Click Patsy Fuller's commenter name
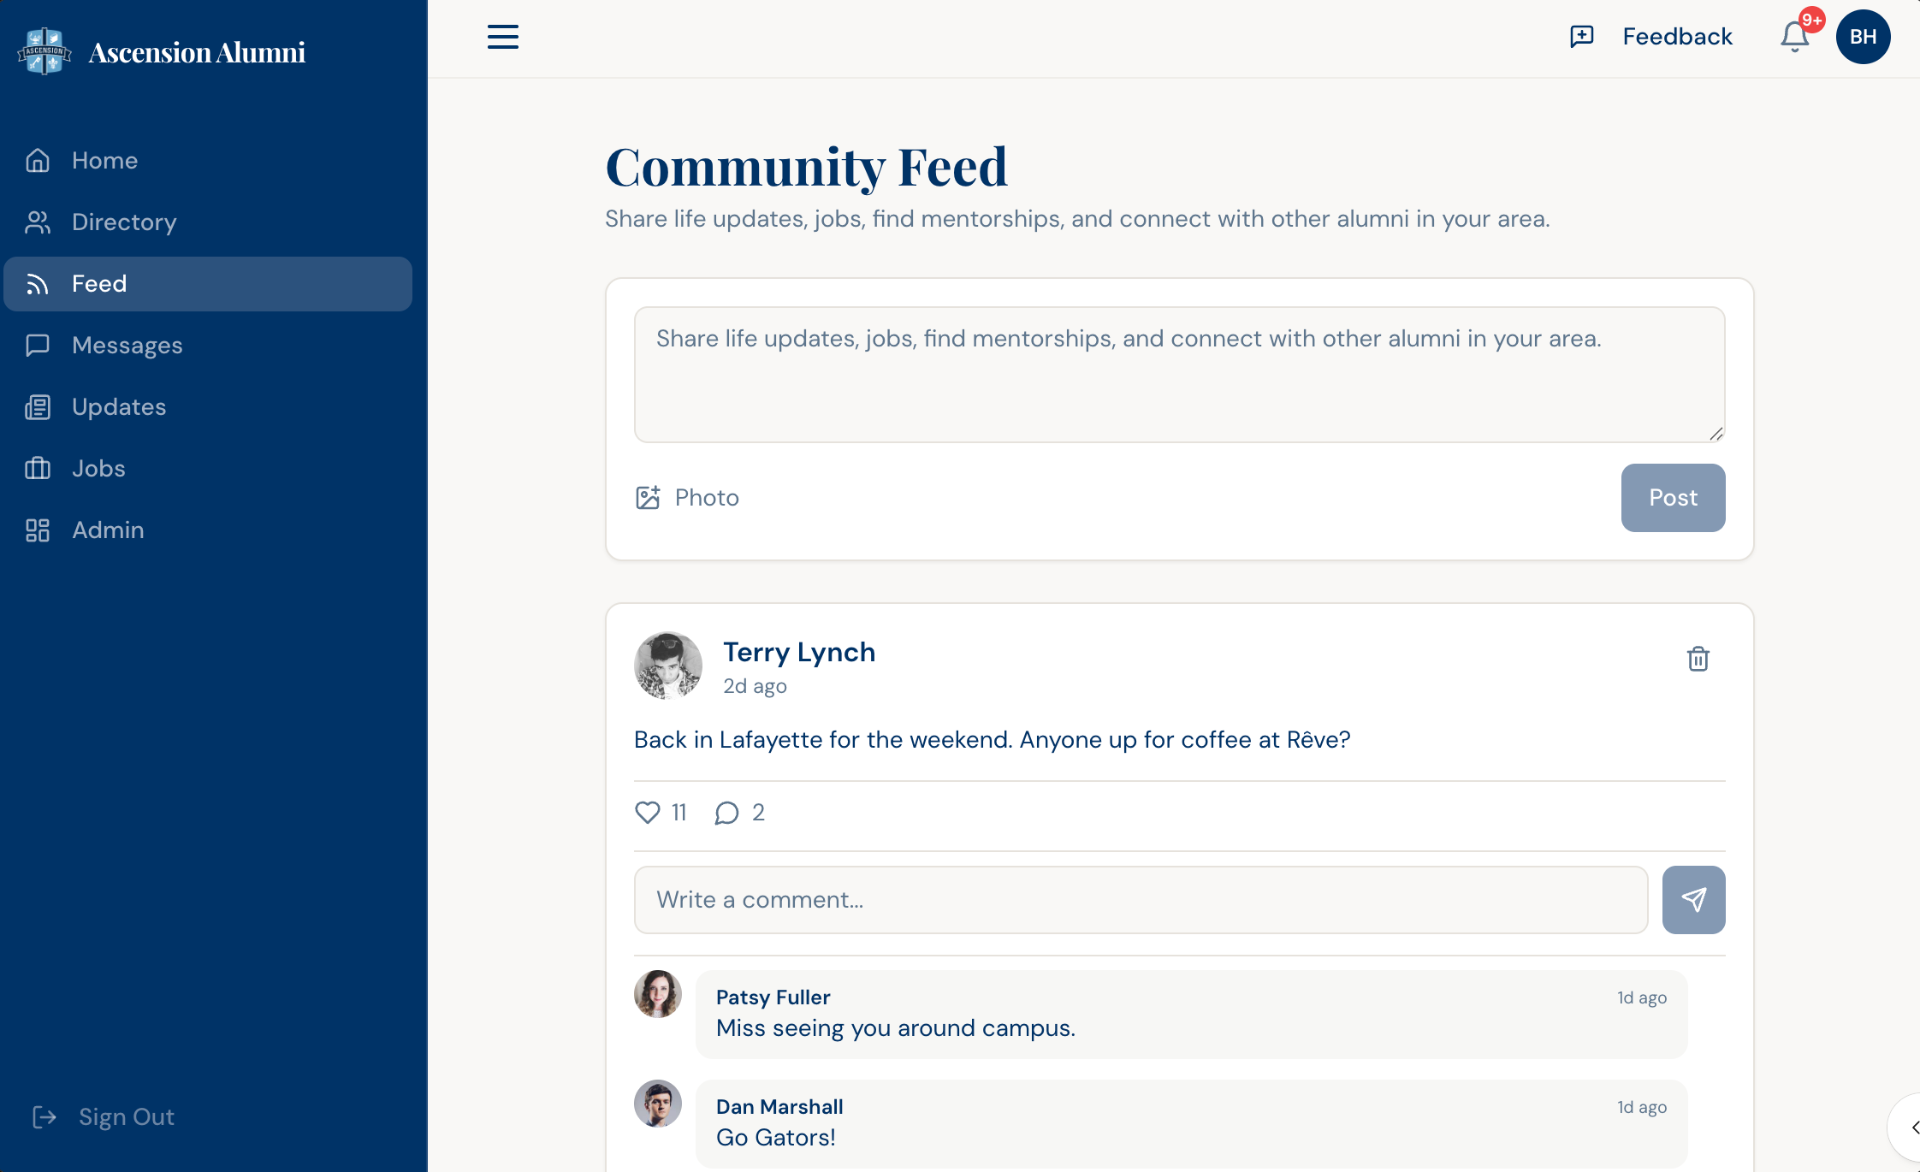 (773, 997)
